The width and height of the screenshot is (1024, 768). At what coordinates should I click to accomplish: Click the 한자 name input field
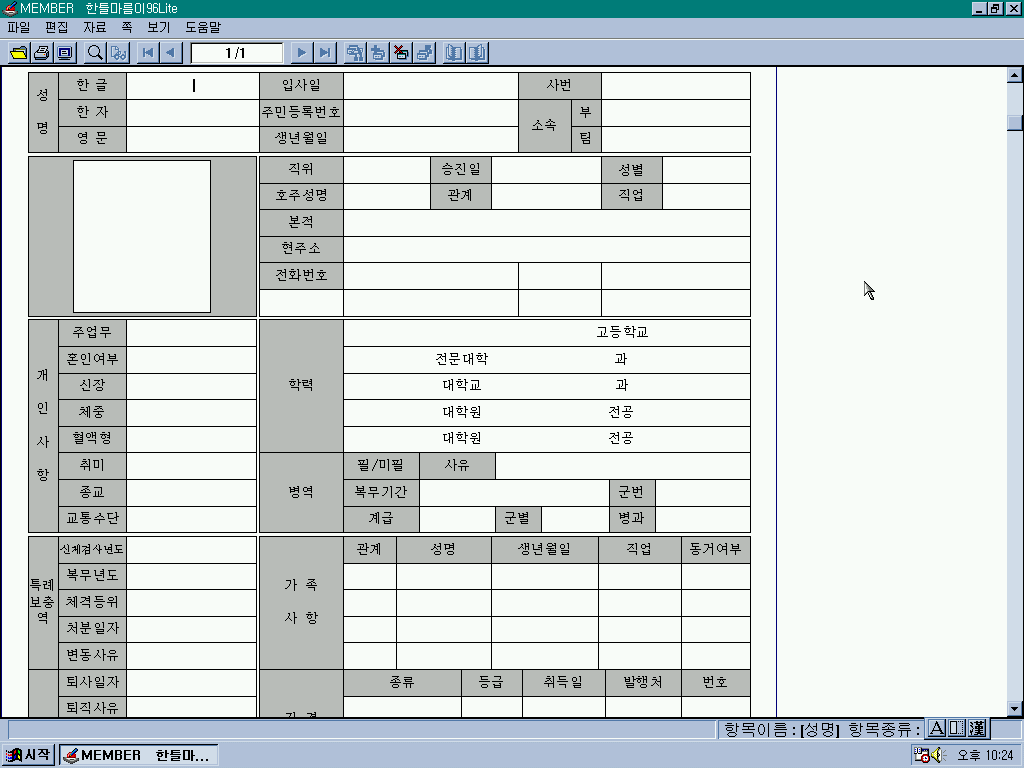(x=193, y=112)
